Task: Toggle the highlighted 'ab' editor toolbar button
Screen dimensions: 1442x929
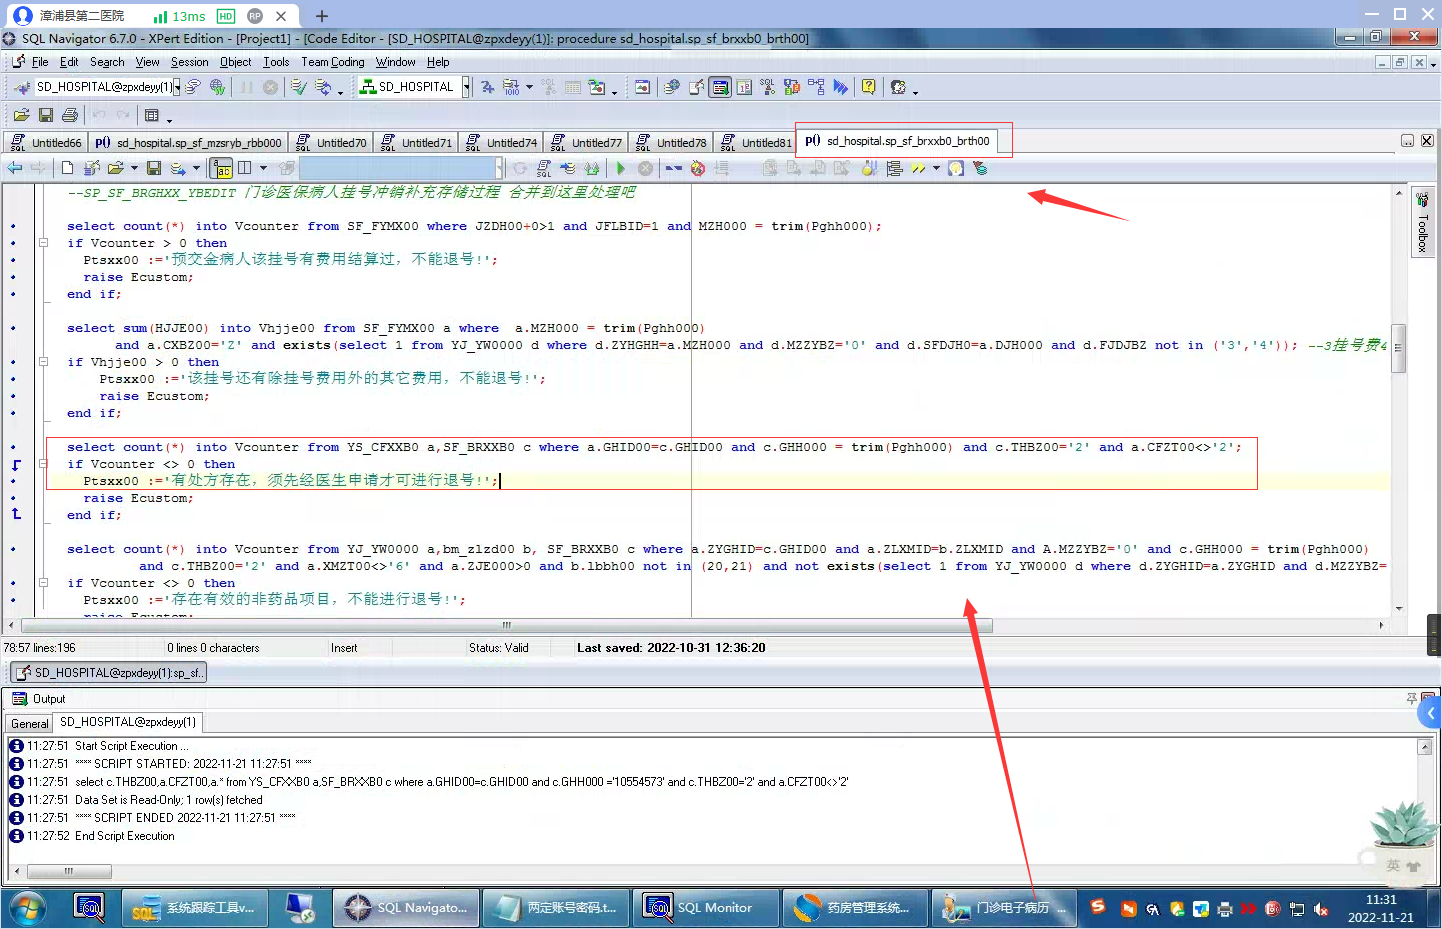Action: pos(222,168)
